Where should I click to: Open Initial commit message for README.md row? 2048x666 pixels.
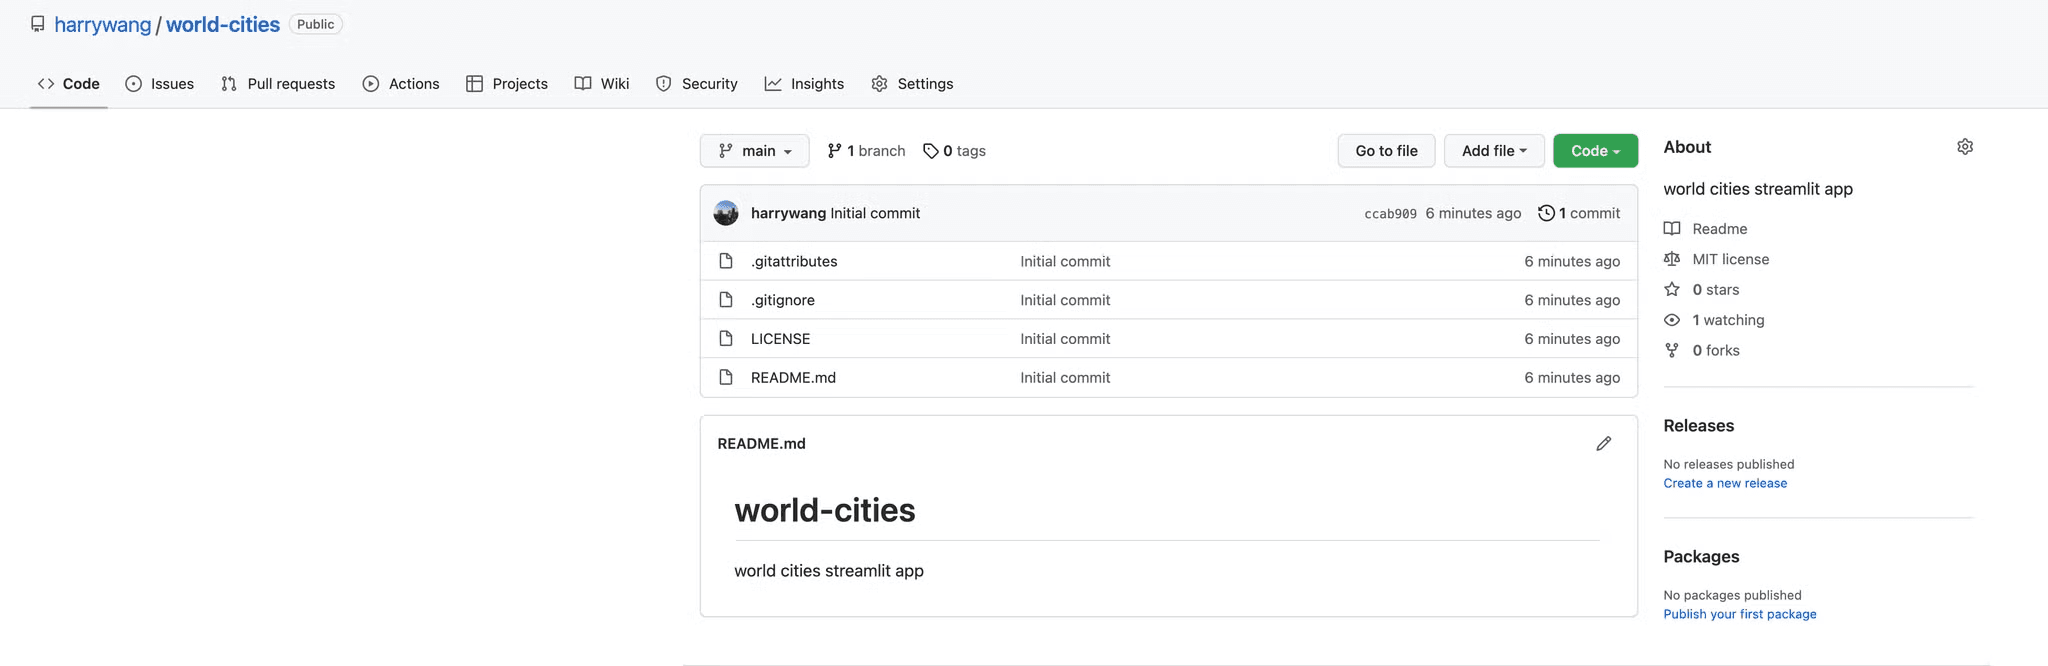1065,378
